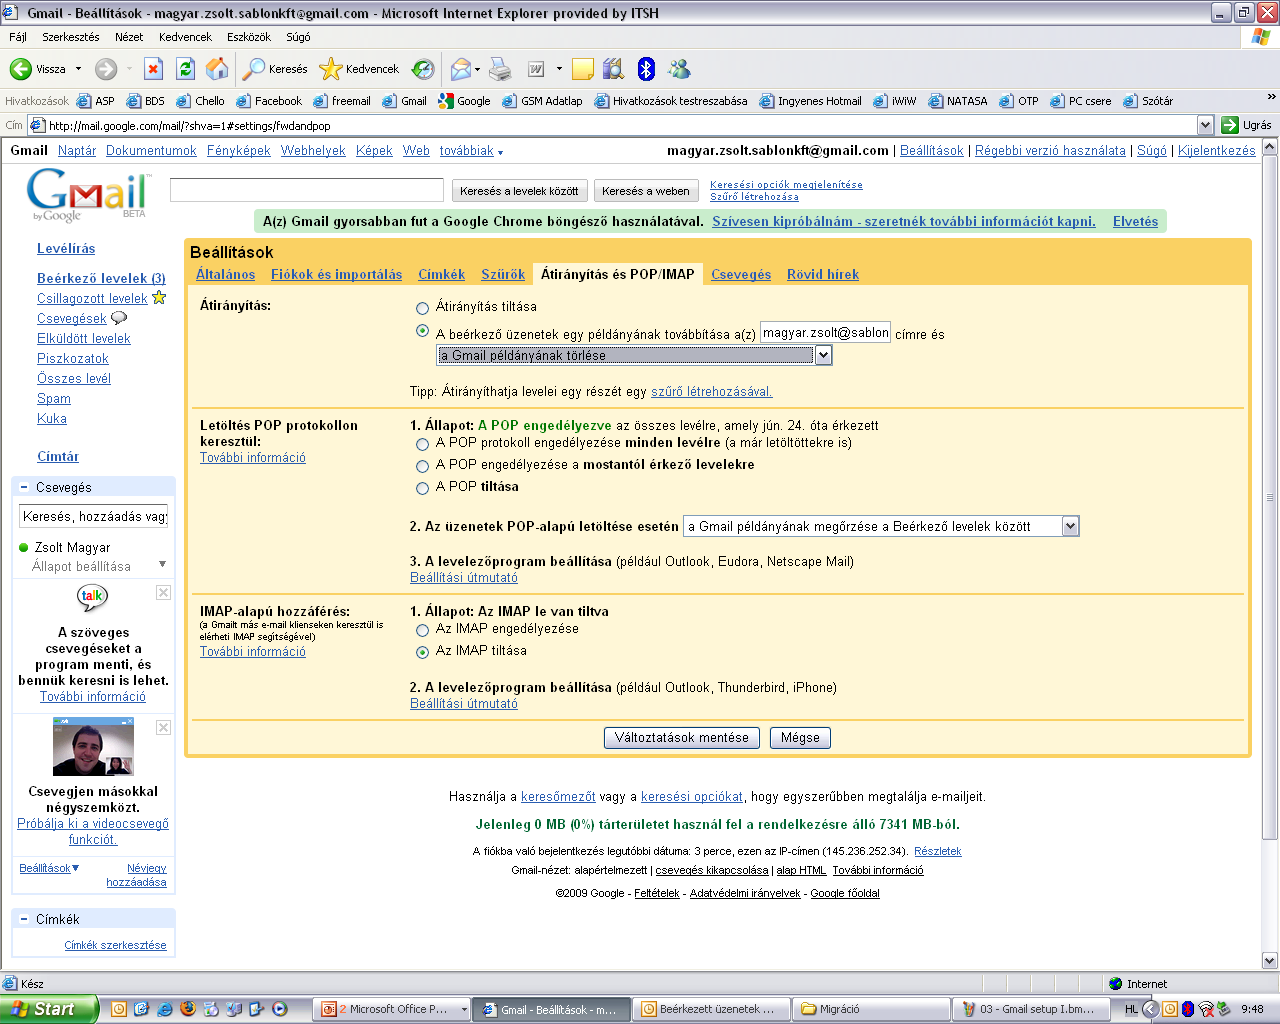Click the Refresh page icon
This screenshot has width=1280, height=1024.
pyautogui.click(x=185, y=69)
